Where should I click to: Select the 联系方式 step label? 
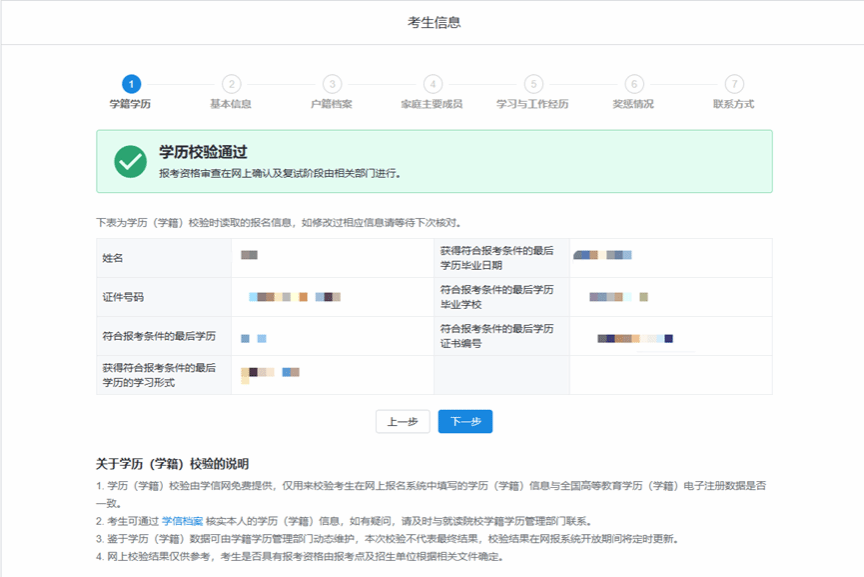[734, 104]
